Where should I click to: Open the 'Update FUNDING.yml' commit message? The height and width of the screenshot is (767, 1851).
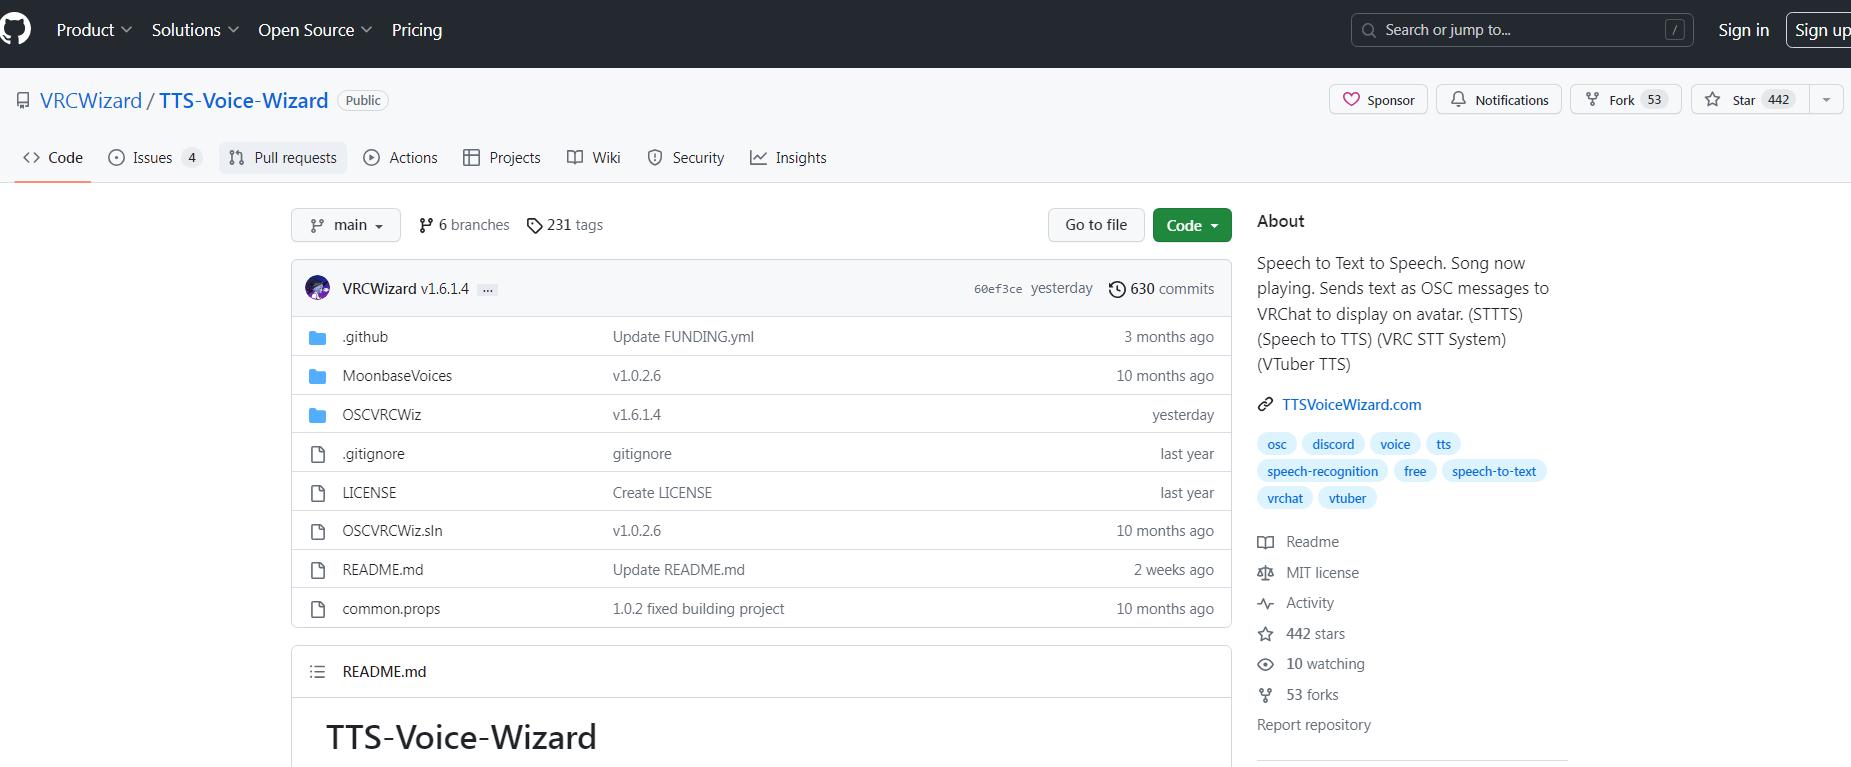tap(683, 337)
